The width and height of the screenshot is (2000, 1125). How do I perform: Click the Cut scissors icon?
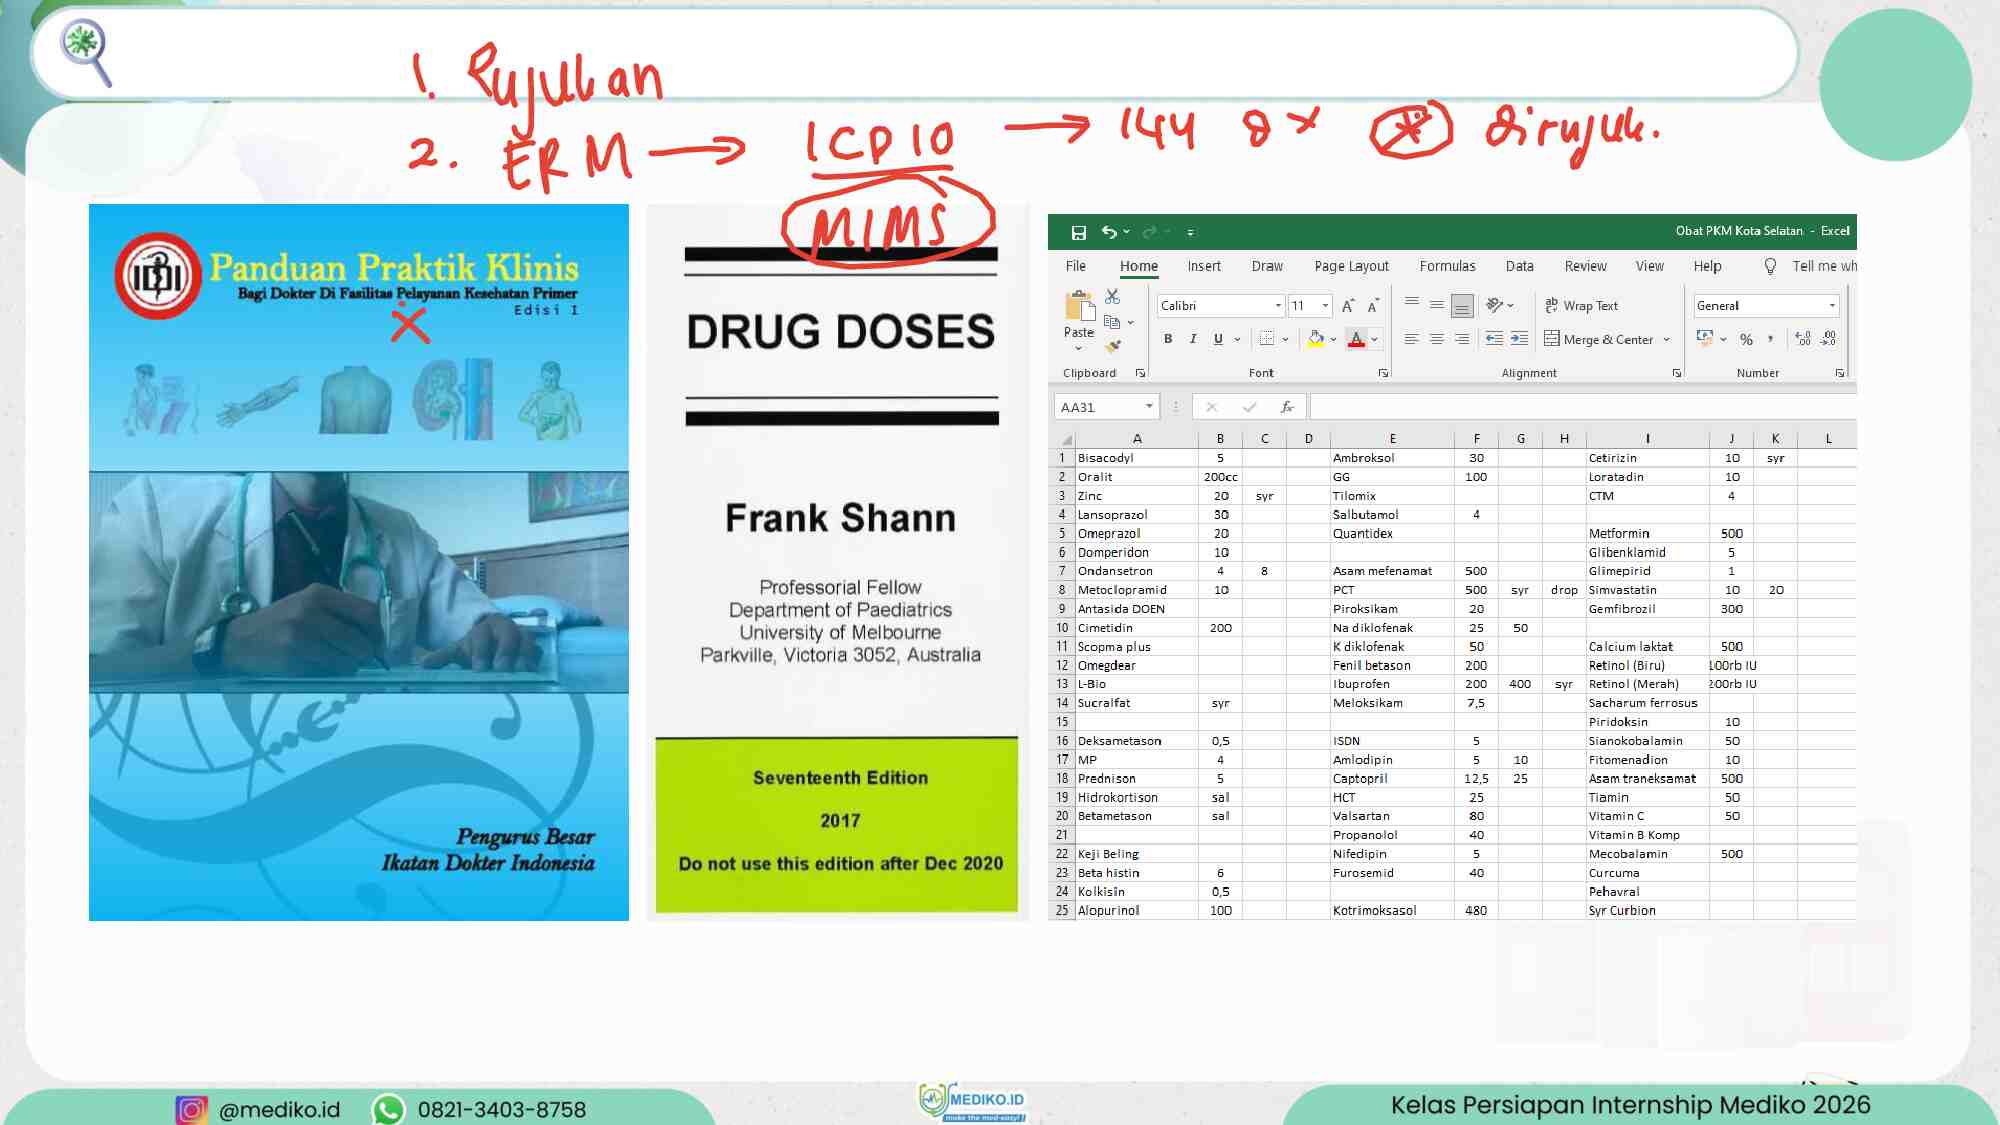click(x=1112, y=296)
